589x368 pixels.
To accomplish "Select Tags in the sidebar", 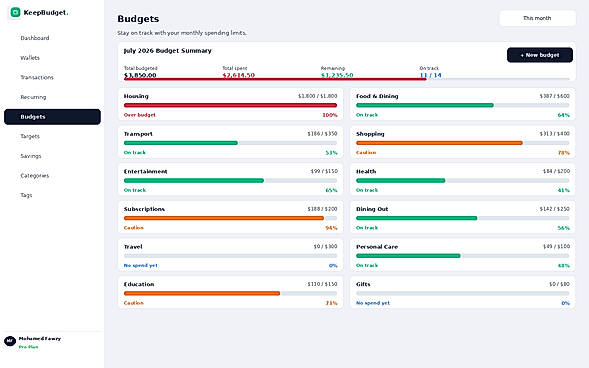I will coord(26,195).
